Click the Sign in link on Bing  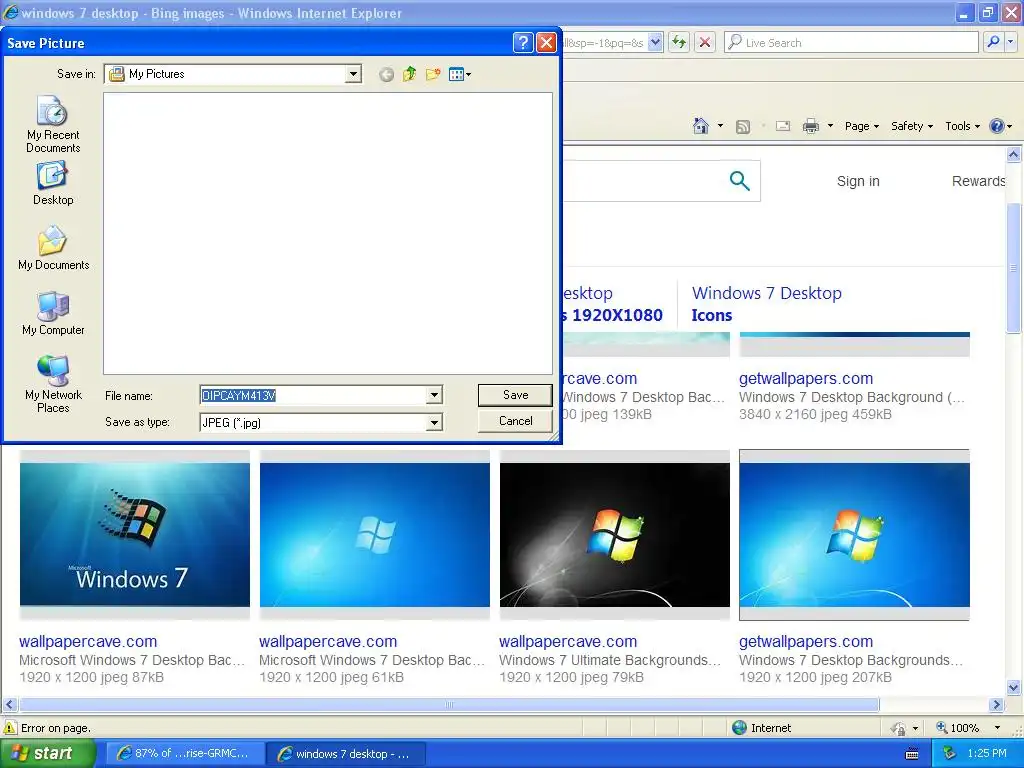pos(858,181)
